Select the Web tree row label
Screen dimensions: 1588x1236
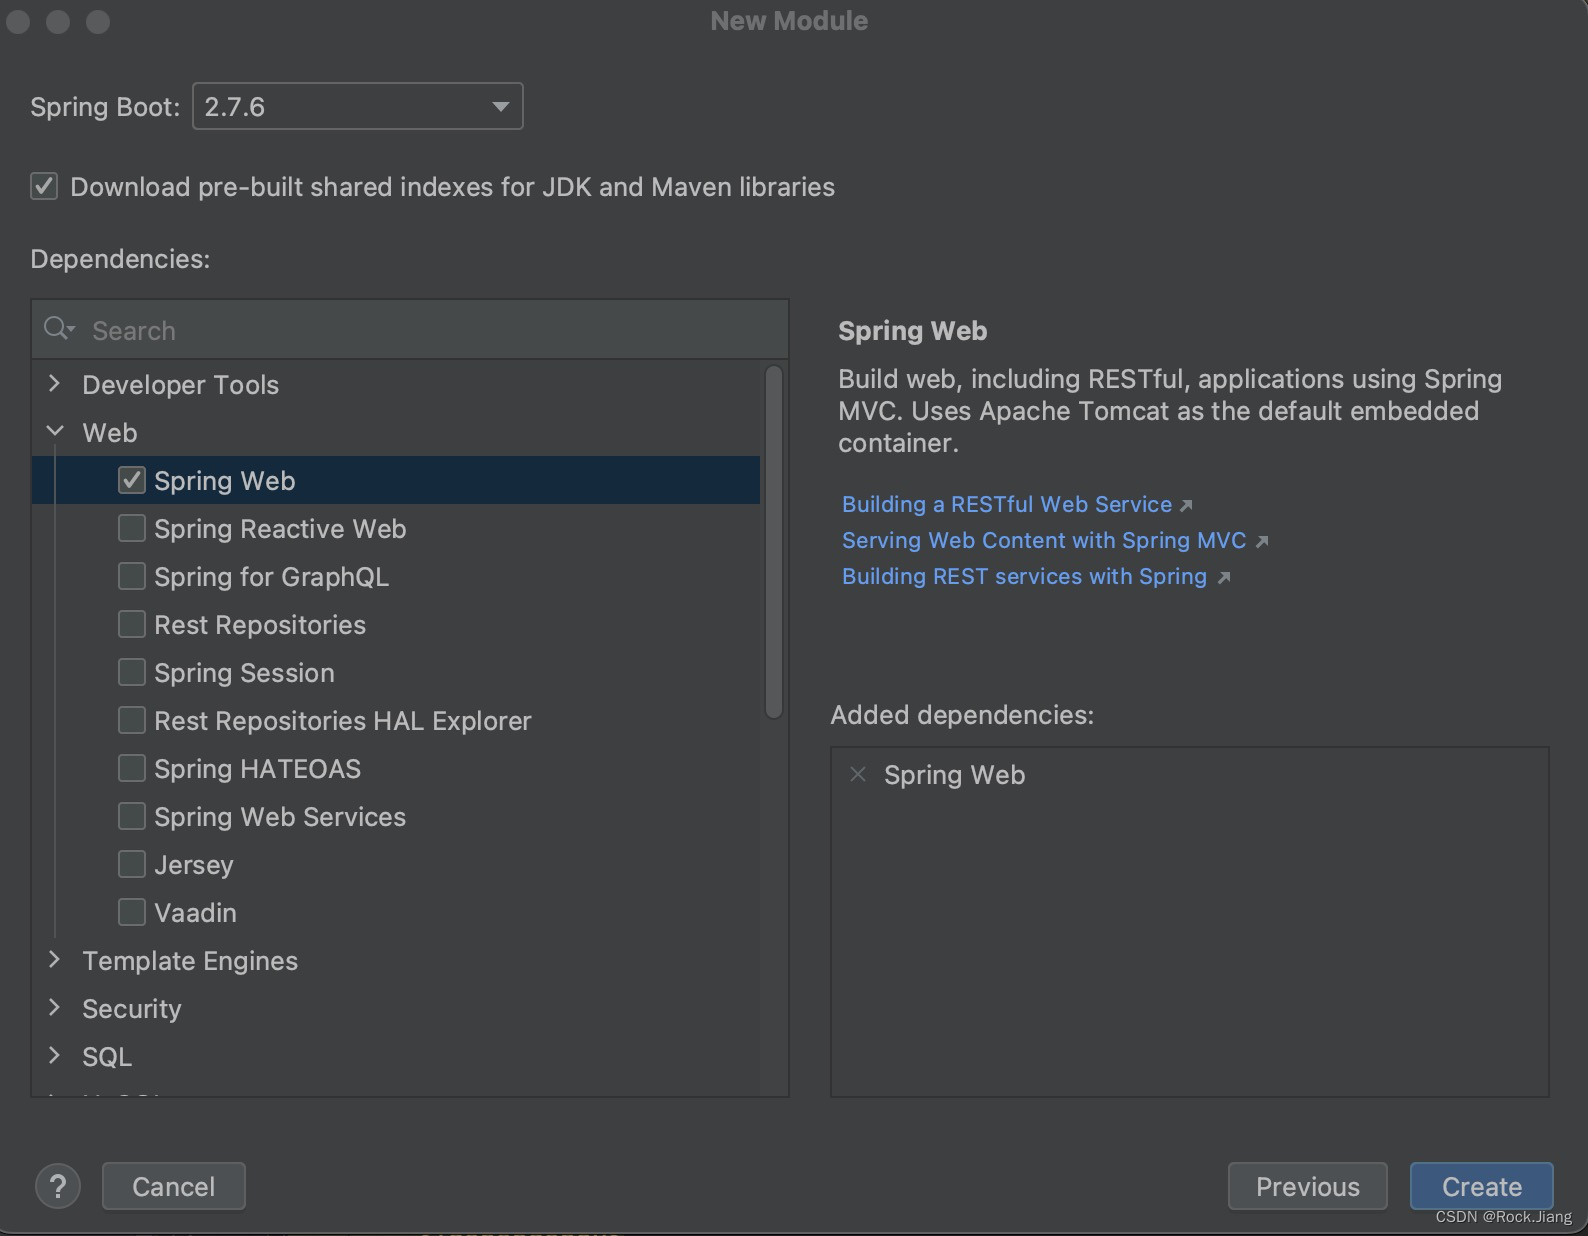[110, 433]
